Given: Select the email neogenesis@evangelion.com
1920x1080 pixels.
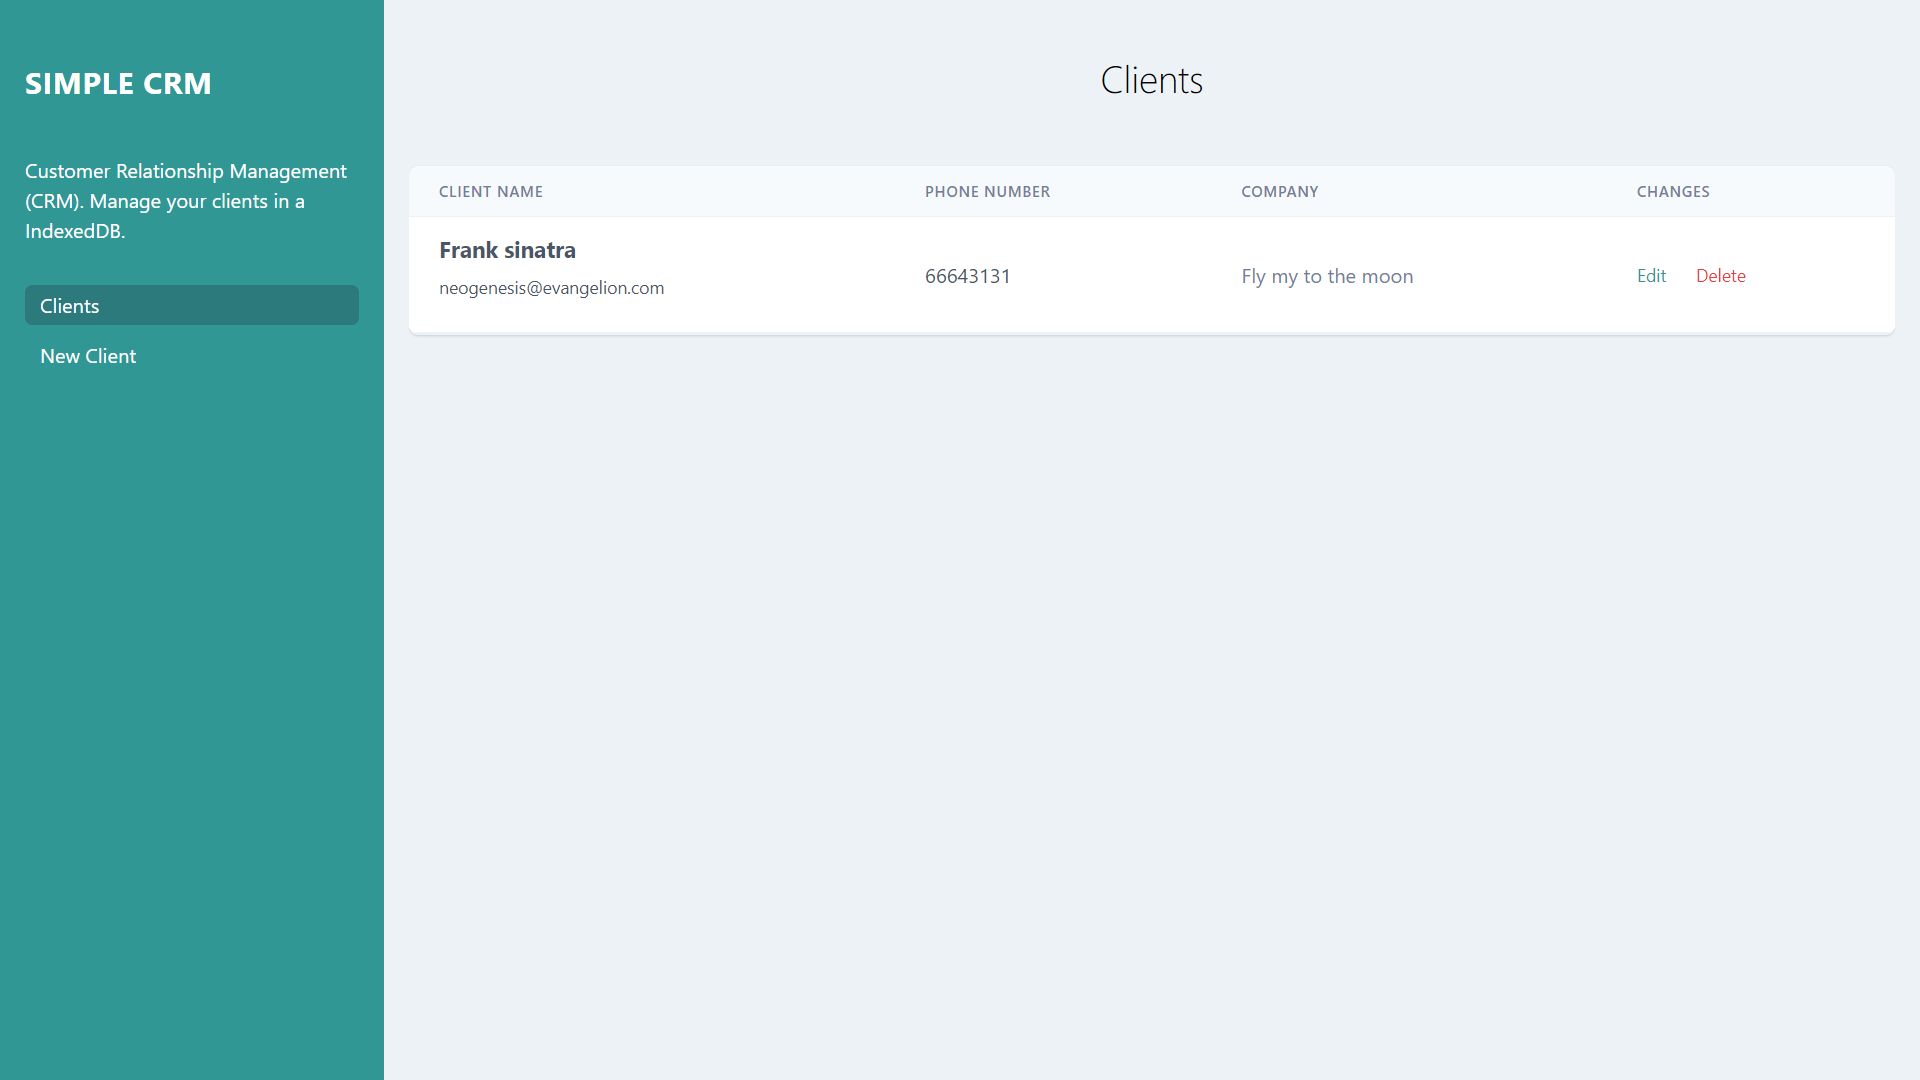Looking at the screenshot, I should click(552, 288).
